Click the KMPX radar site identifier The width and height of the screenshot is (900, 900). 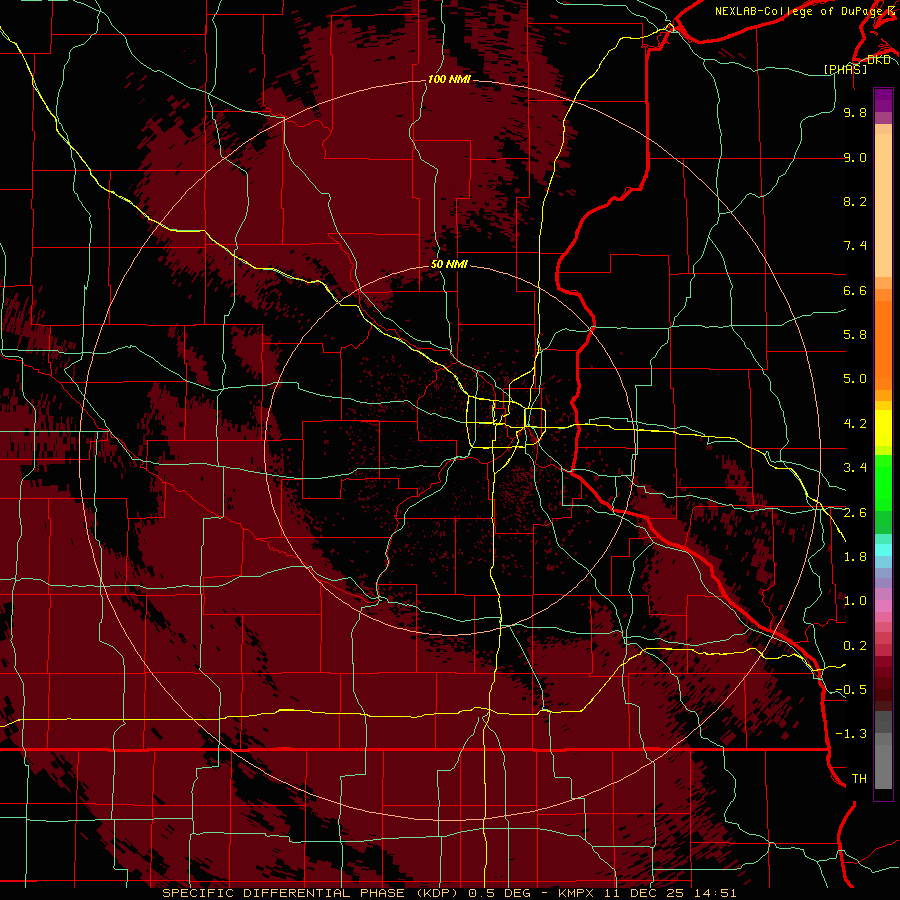(577, 893)
